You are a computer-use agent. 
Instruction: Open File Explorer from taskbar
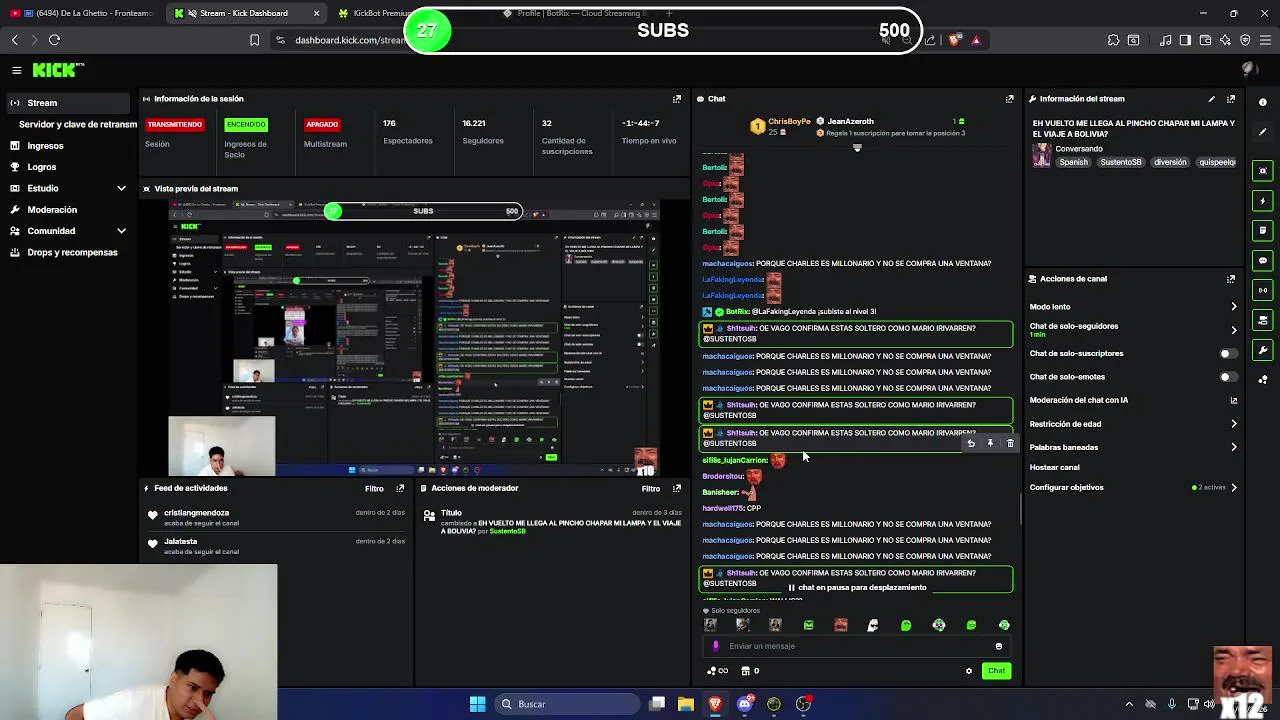pyautogui.click(x=686, y=704)
